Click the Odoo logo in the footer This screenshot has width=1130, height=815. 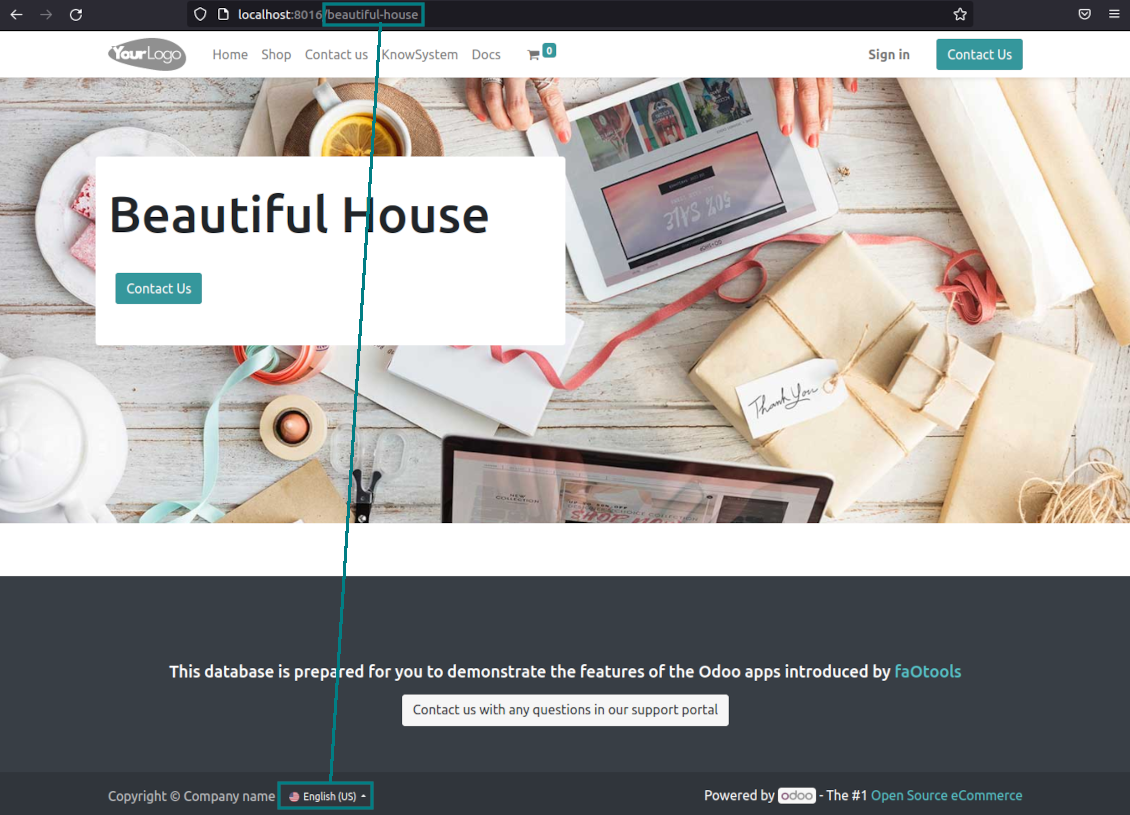[x=796, y=795]
